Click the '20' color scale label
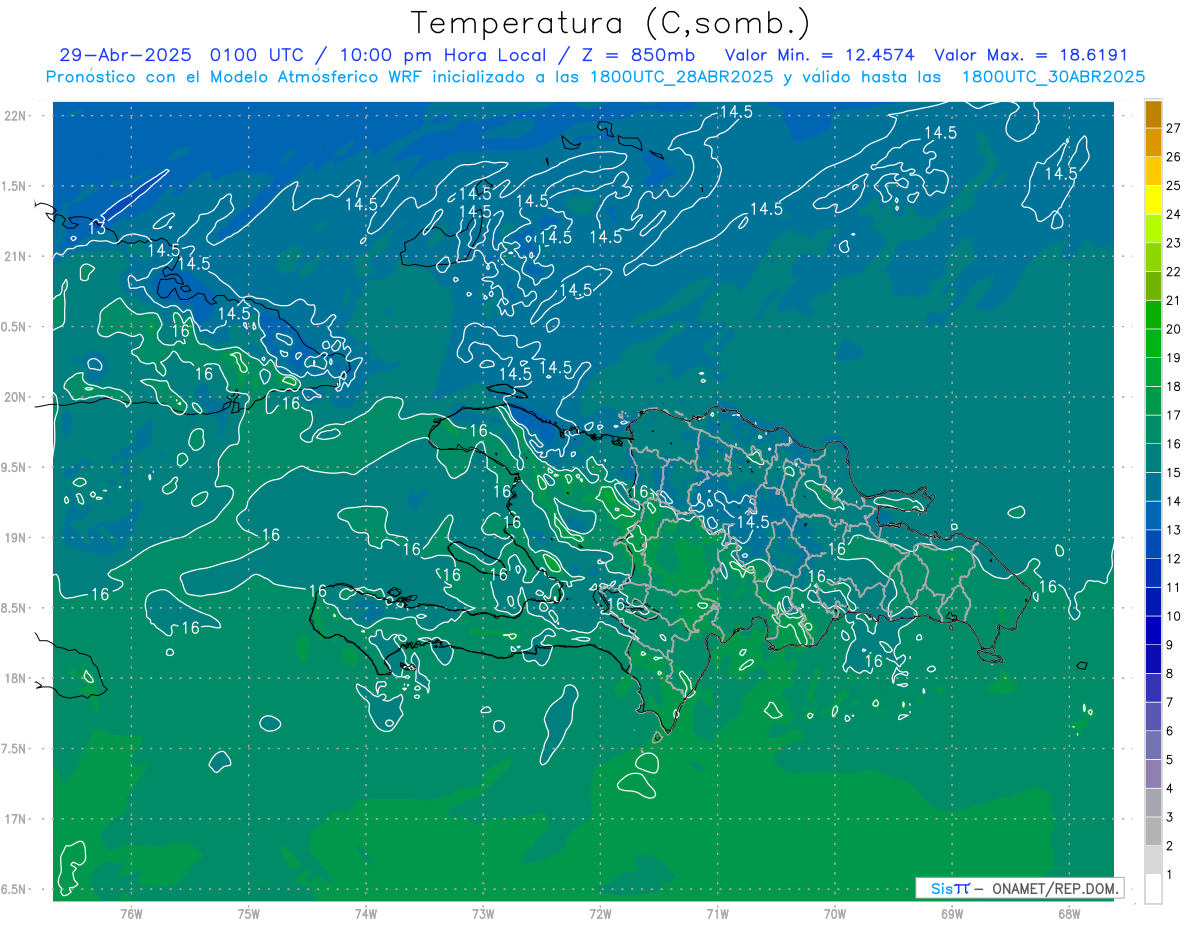 [x=1173, y=329]
